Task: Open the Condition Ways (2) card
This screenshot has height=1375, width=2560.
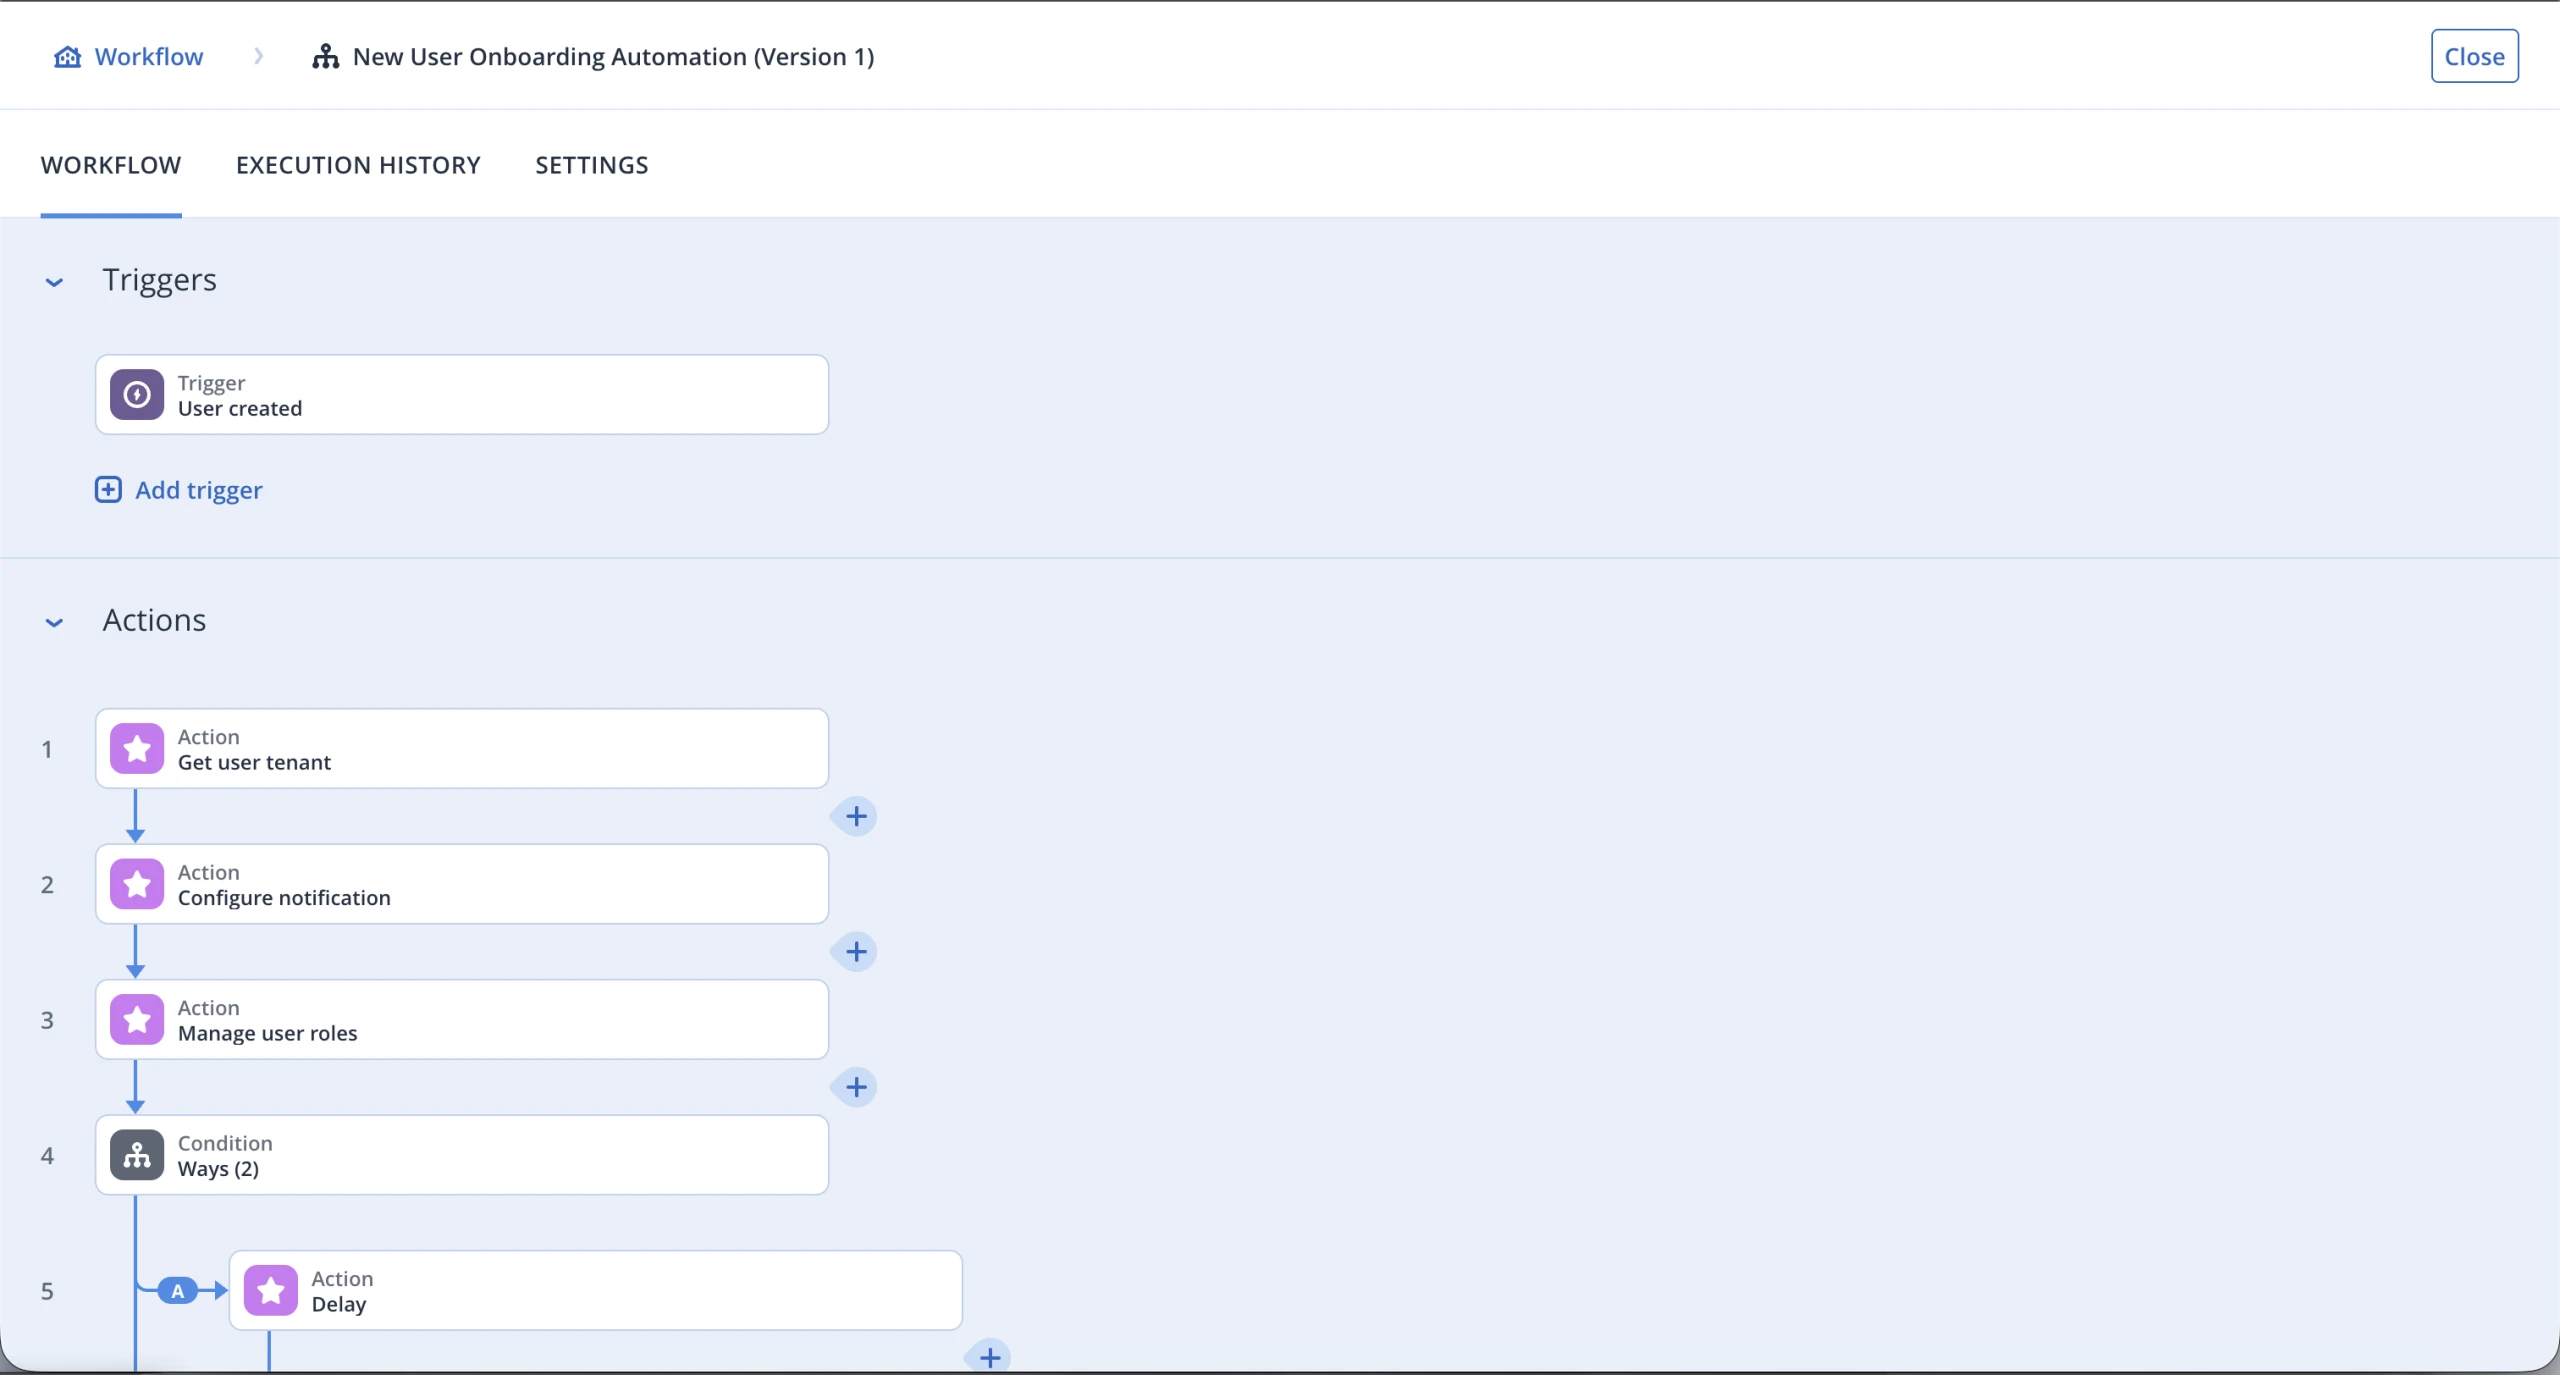Action: point(462,1155)
